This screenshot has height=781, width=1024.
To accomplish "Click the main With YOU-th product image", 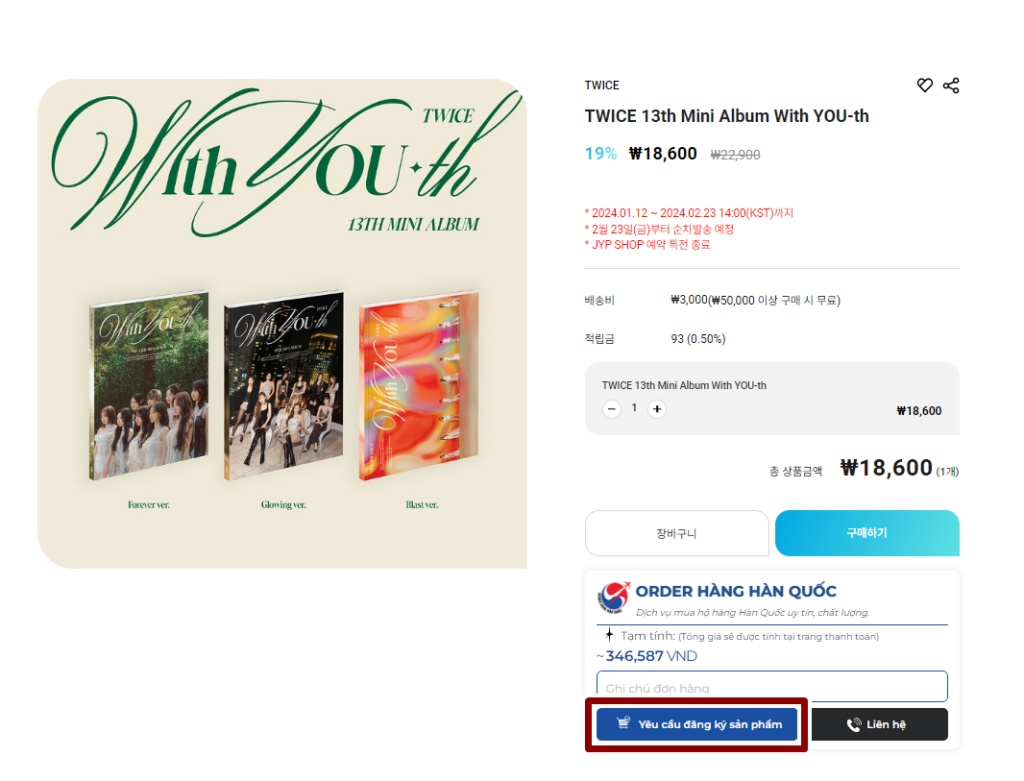I will (x=282, y=324).
